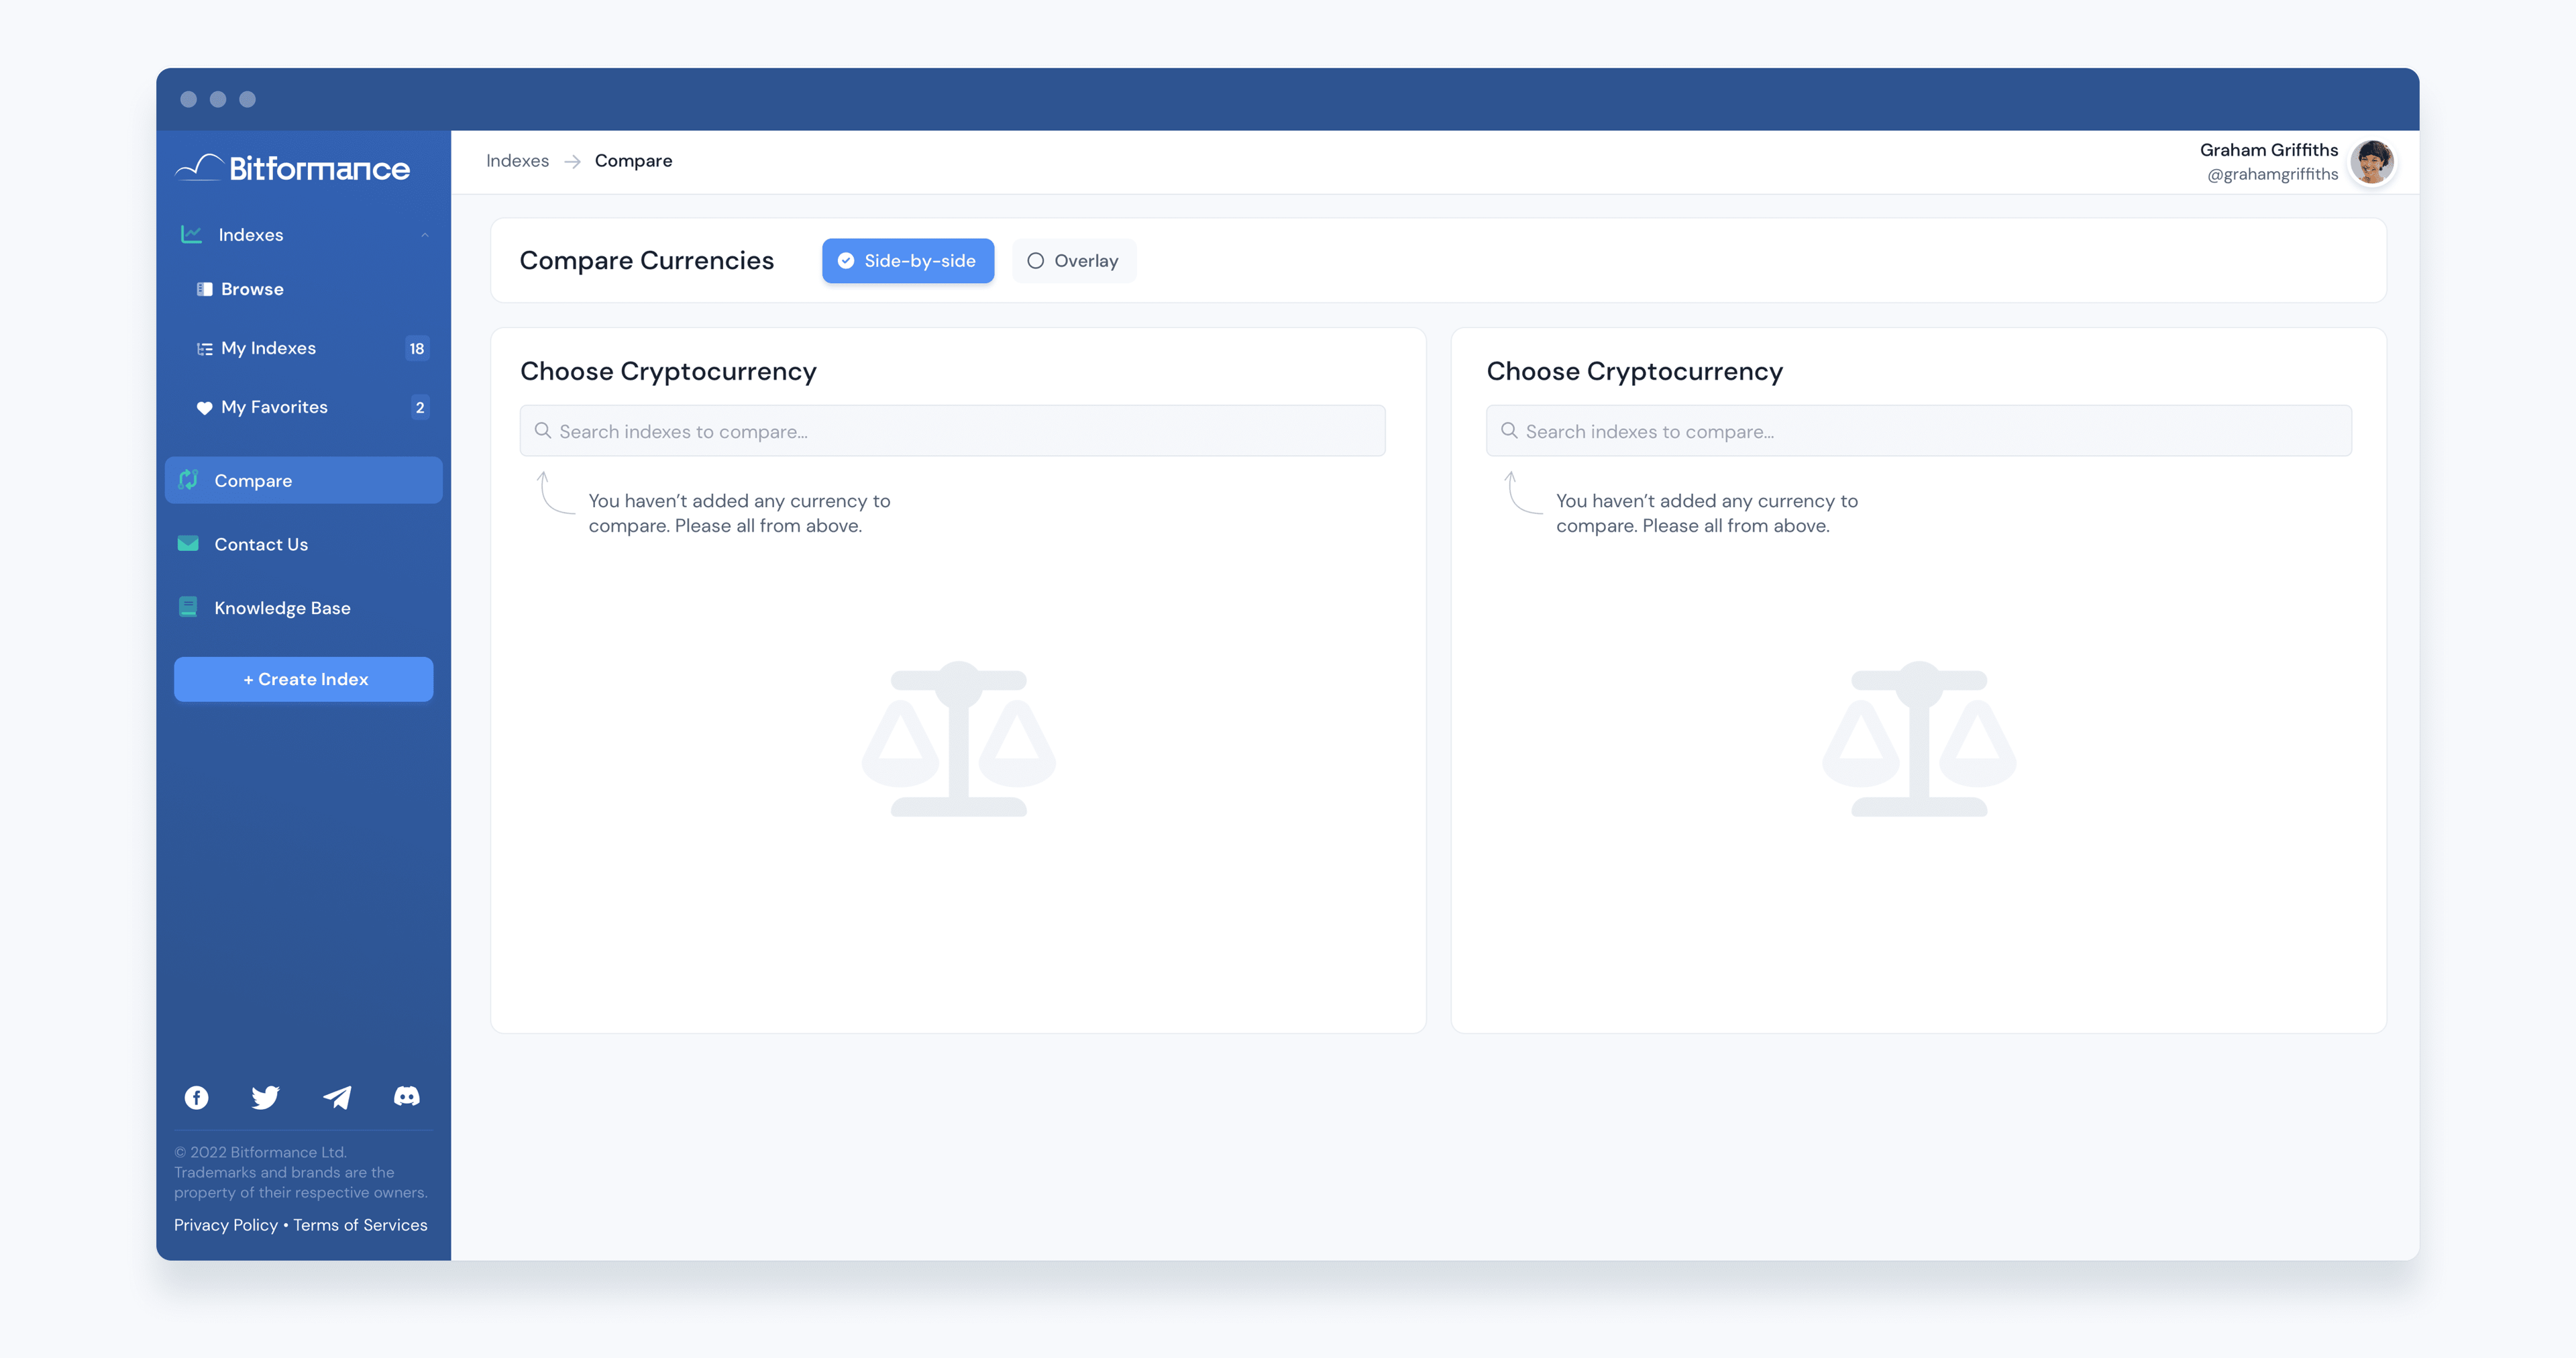The width and height of the screenshot is (2576, 1358).
Task: Click the Indexes chart icon in sidebar
Action: coord(191,234)
